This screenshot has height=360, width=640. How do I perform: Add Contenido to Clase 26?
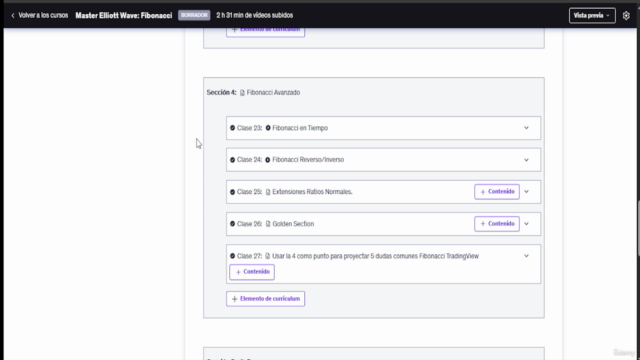[x=497, y=224]
